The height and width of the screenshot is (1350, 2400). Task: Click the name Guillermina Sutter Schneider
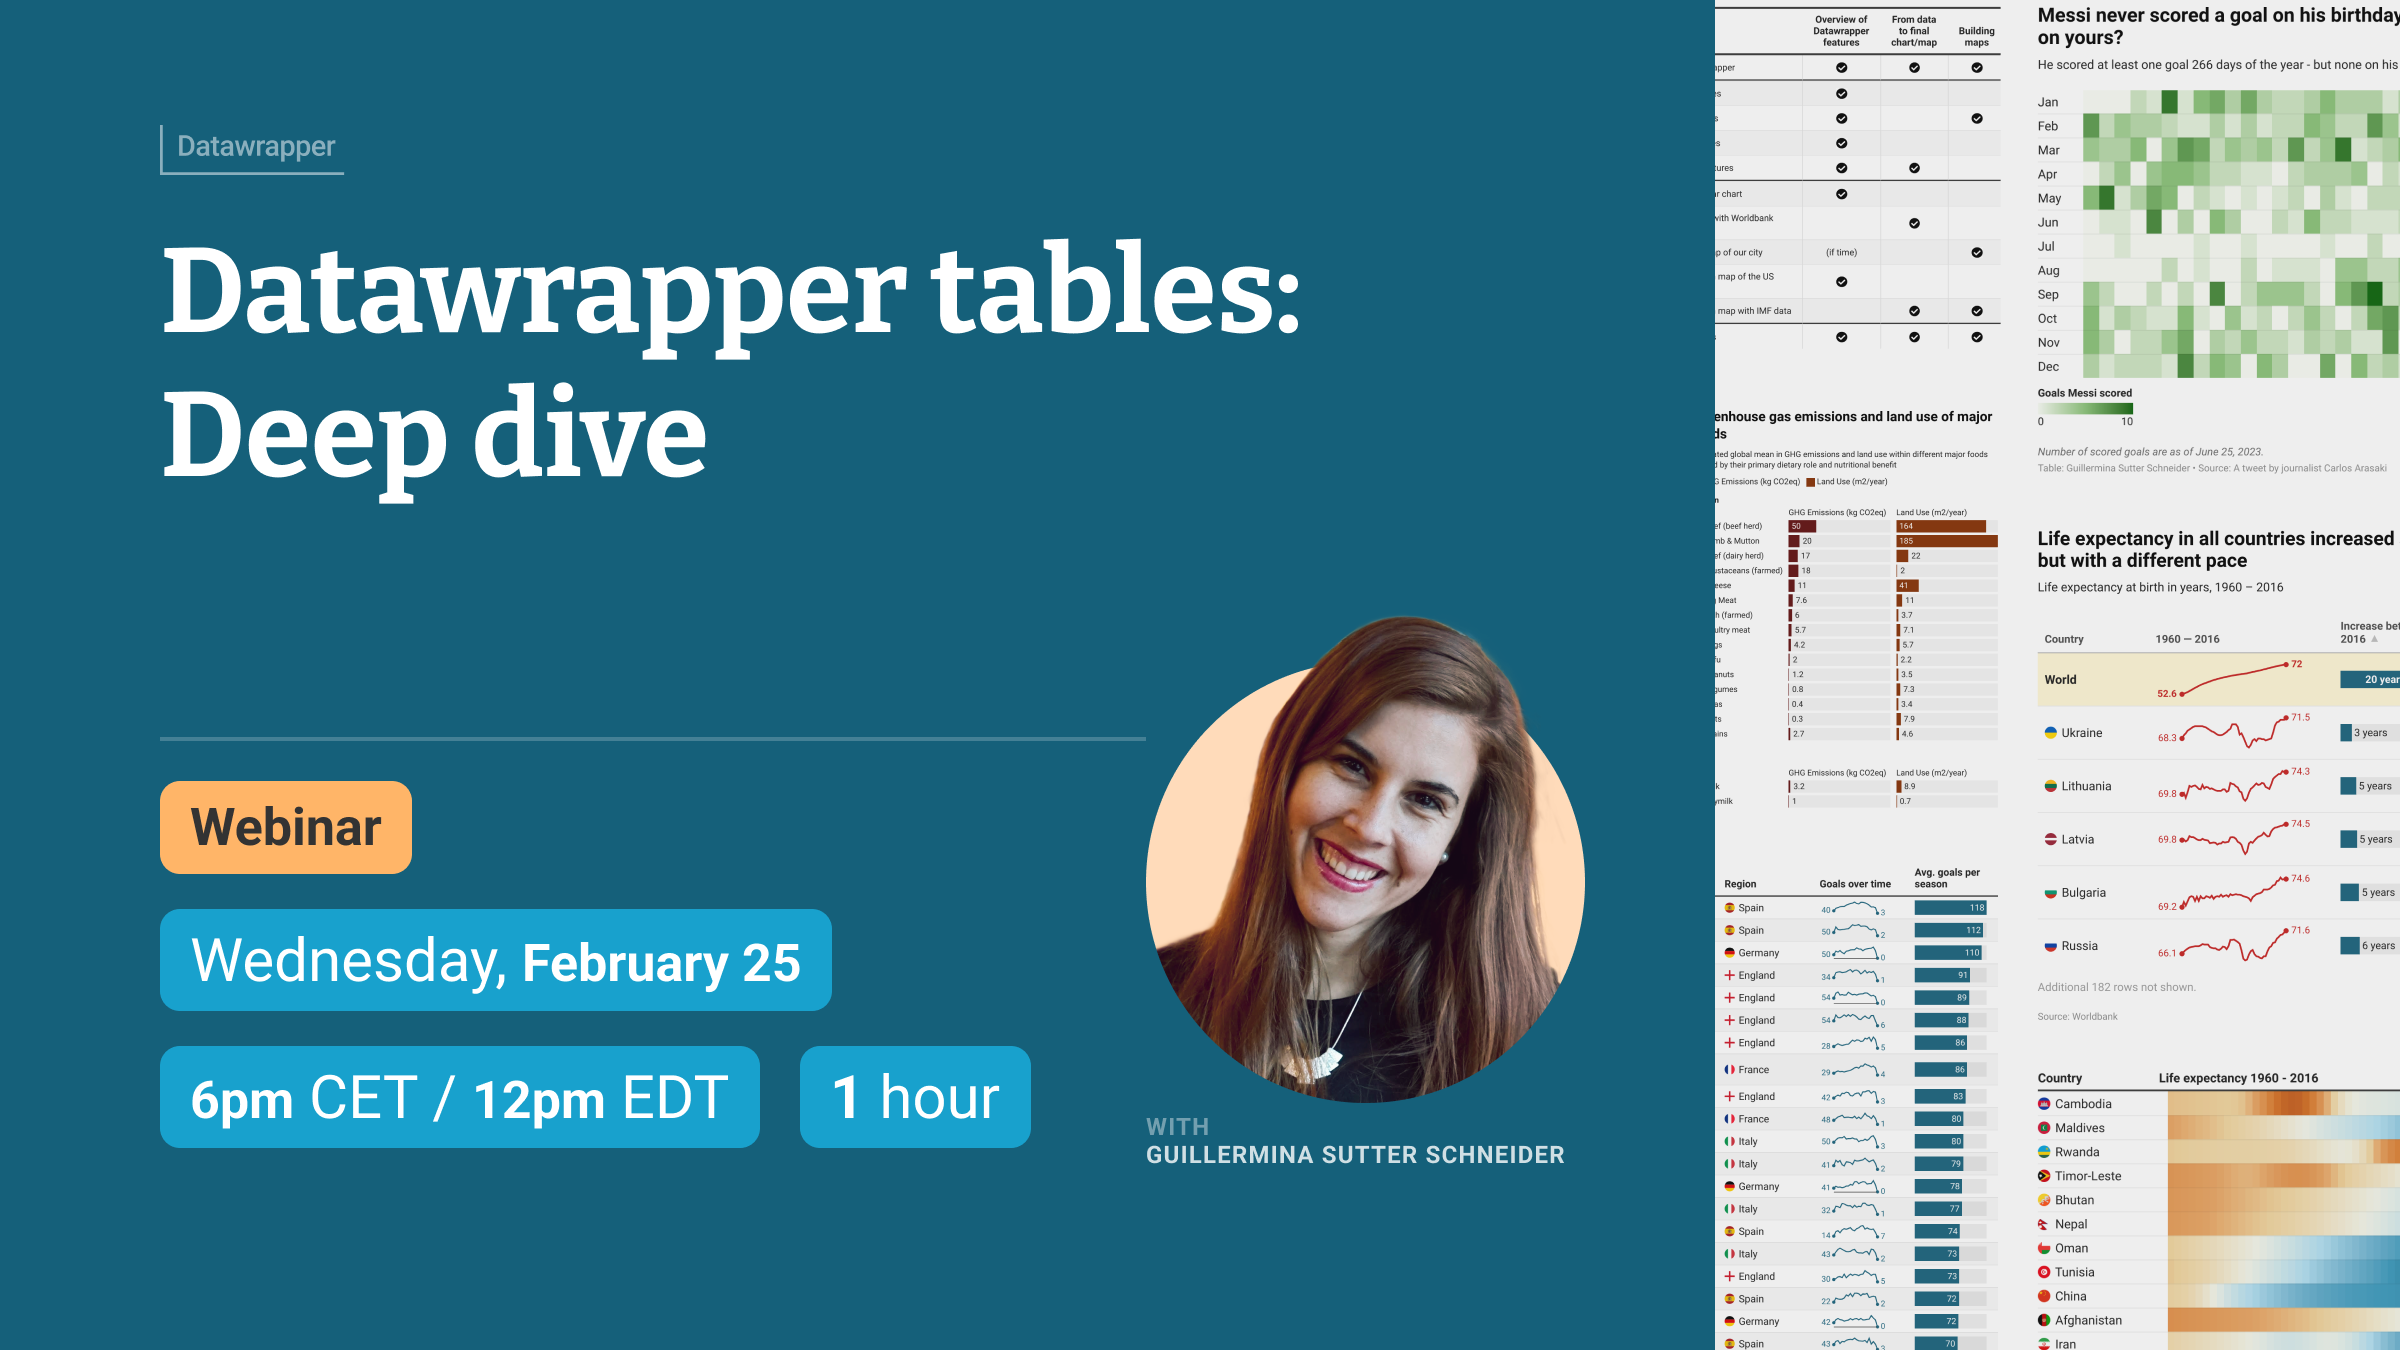[x=1355, y=1155]
